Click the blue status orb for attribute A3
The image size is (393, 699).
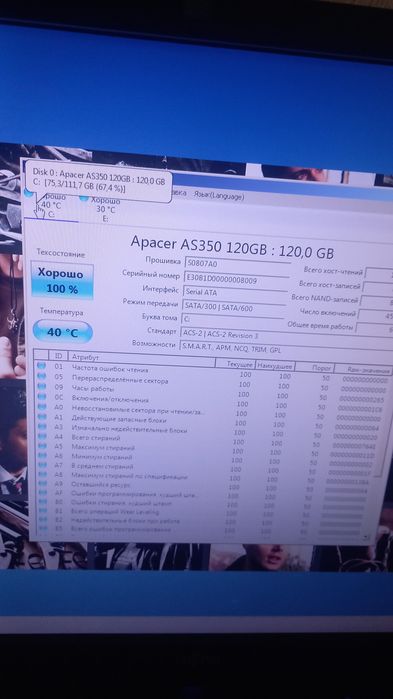[x=42, y=427]
